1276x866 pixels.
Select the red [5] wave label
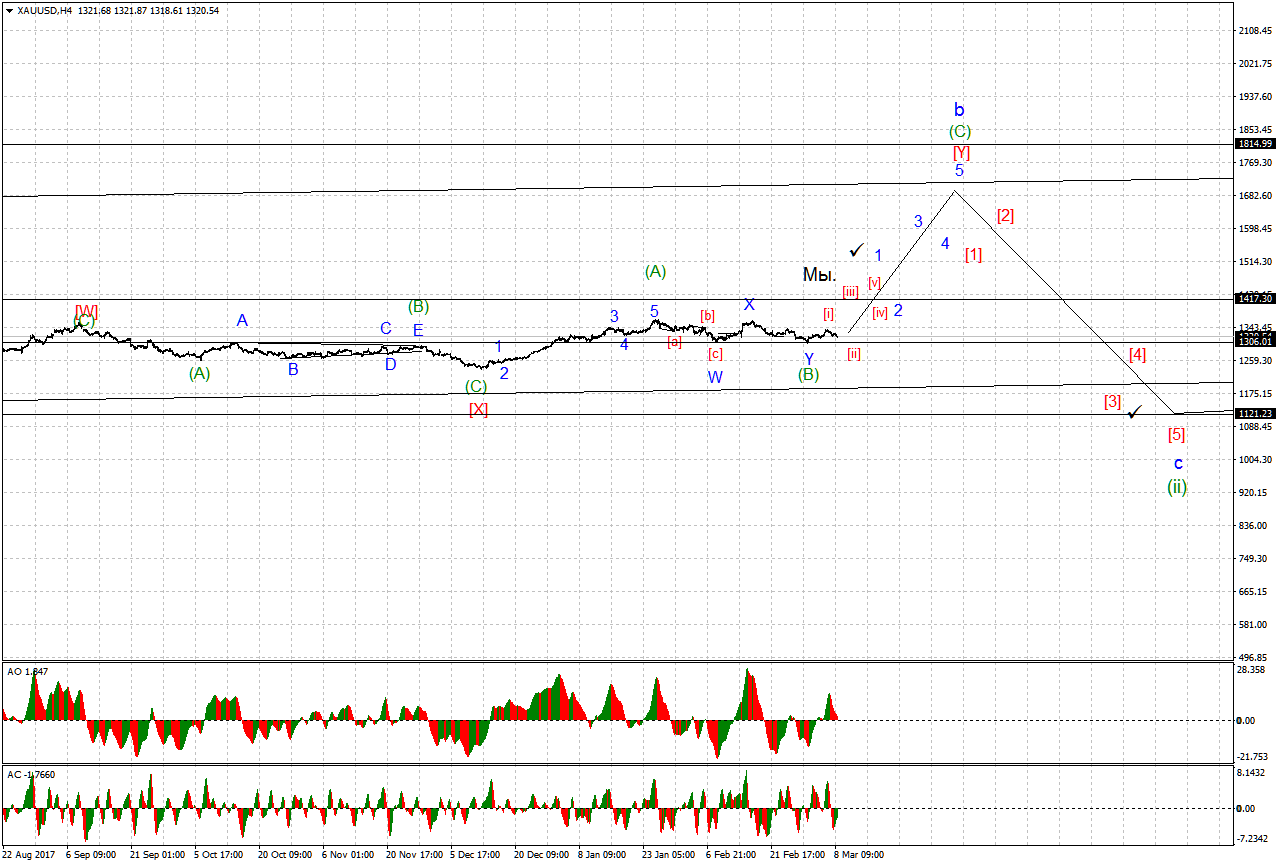1177,435
